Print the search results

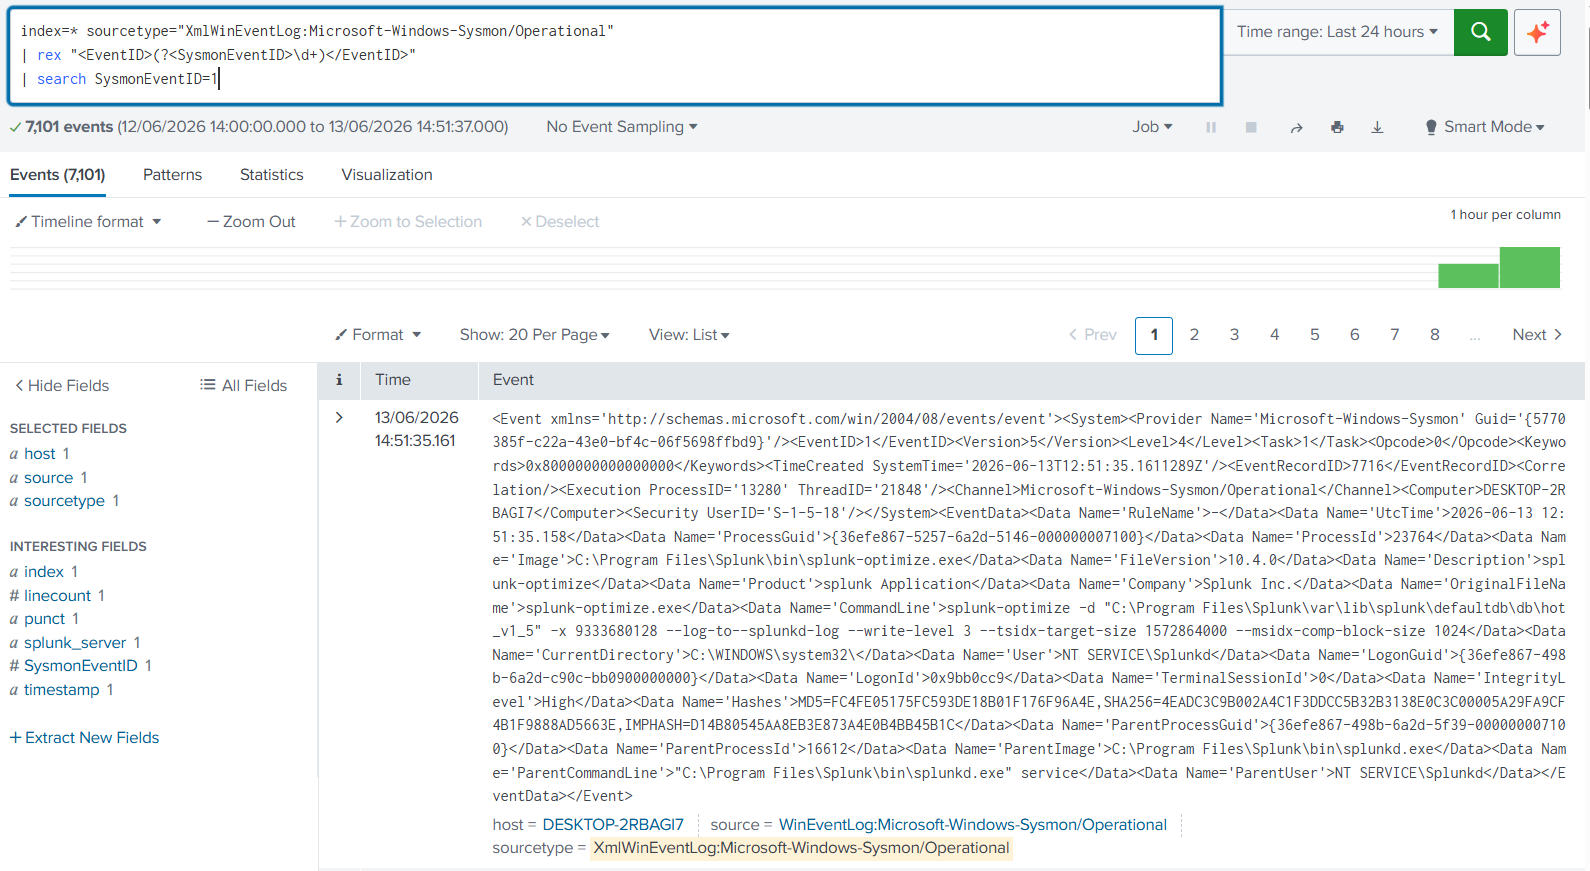[x=1337, y=127]
